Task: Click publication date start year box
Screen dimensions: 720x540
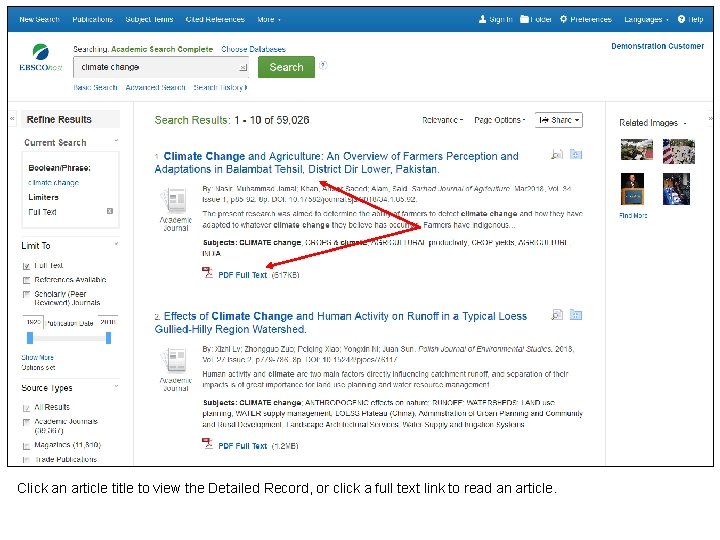Action: click(x=33, y=322)
